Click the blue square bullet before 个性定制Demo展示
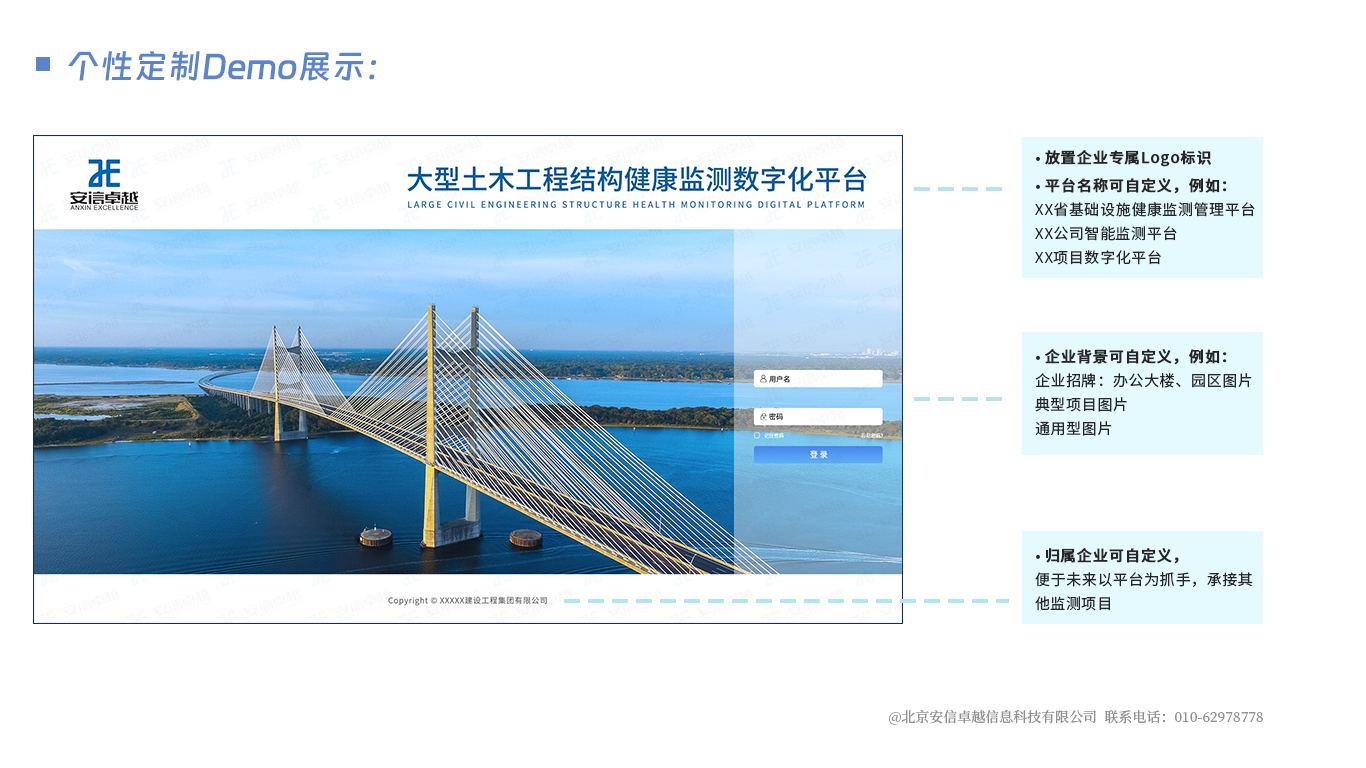The height and width of the screenshot is (768, 1366). click(43, 64)
